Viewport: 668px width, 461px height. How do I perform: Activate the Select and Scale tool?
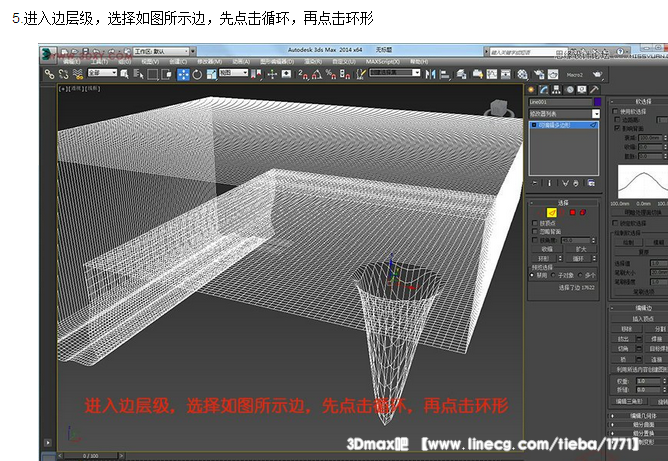click(x=211, y=75)
